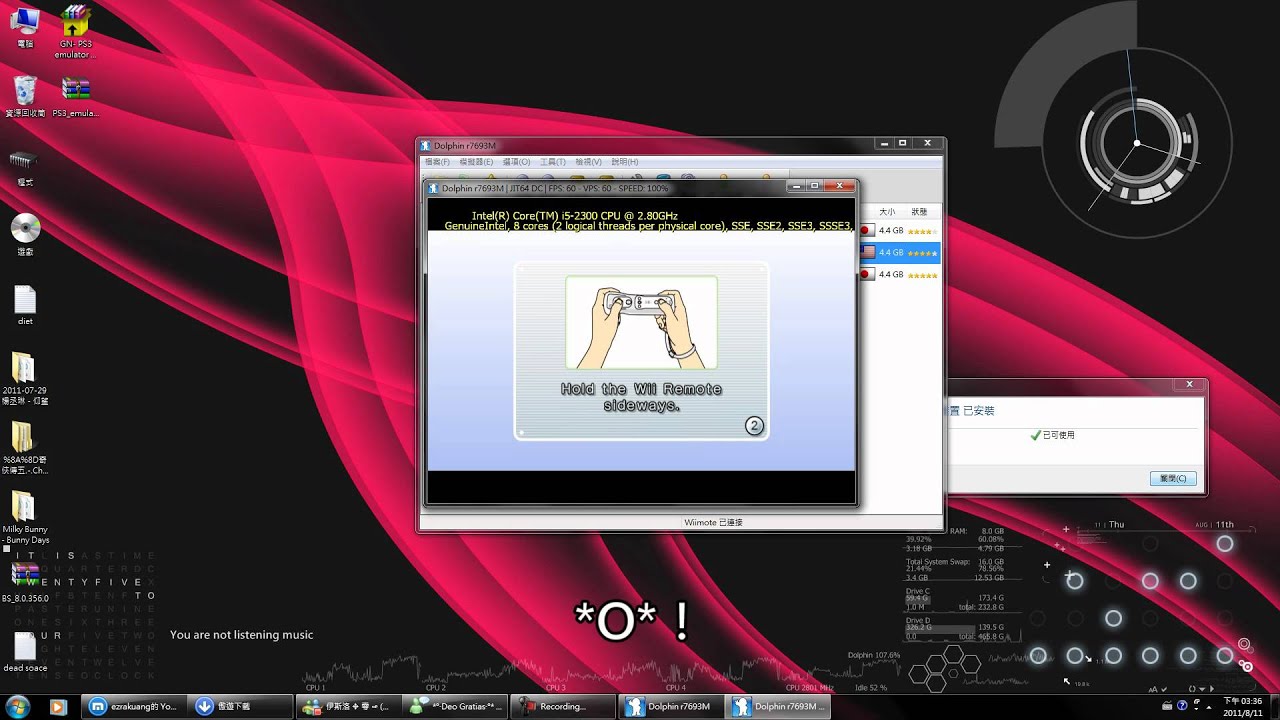
Task: Switch to Deo Gratias messenger taskbar button
Action: pos(453,706)
